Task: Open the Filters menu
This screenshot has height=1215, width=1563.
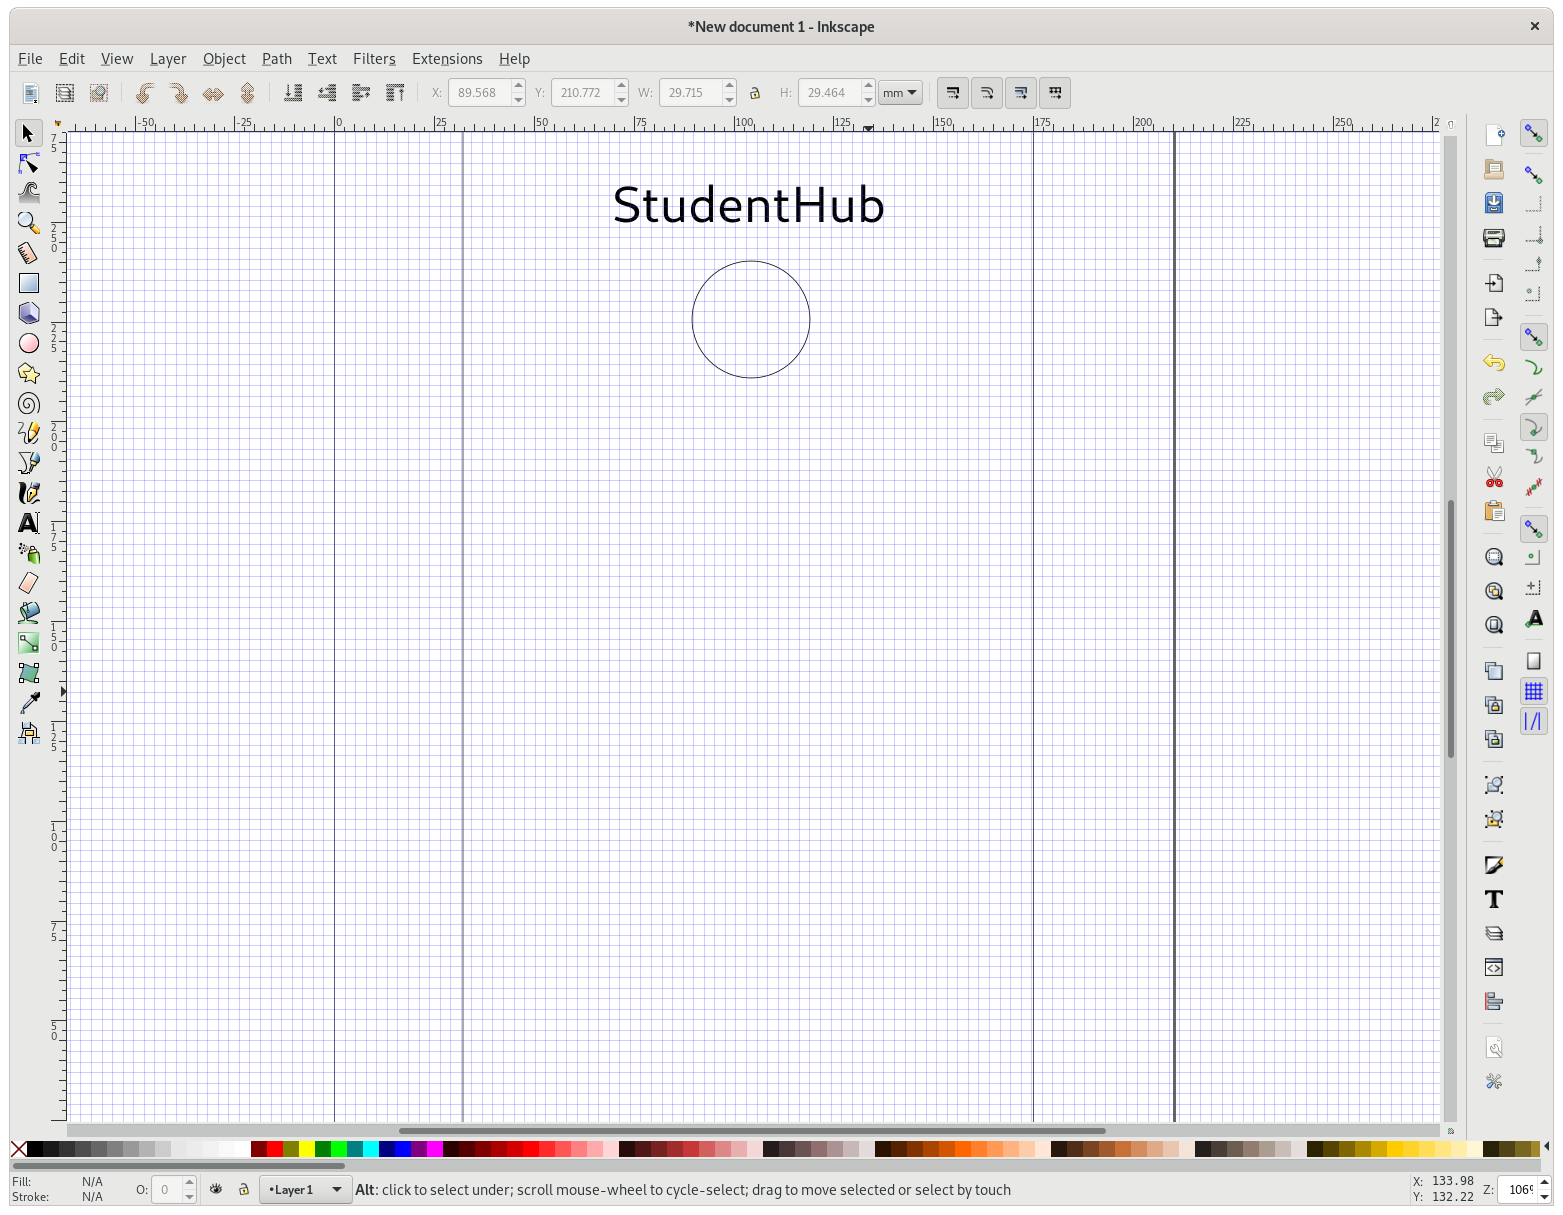Action: (x=374, y=59)
